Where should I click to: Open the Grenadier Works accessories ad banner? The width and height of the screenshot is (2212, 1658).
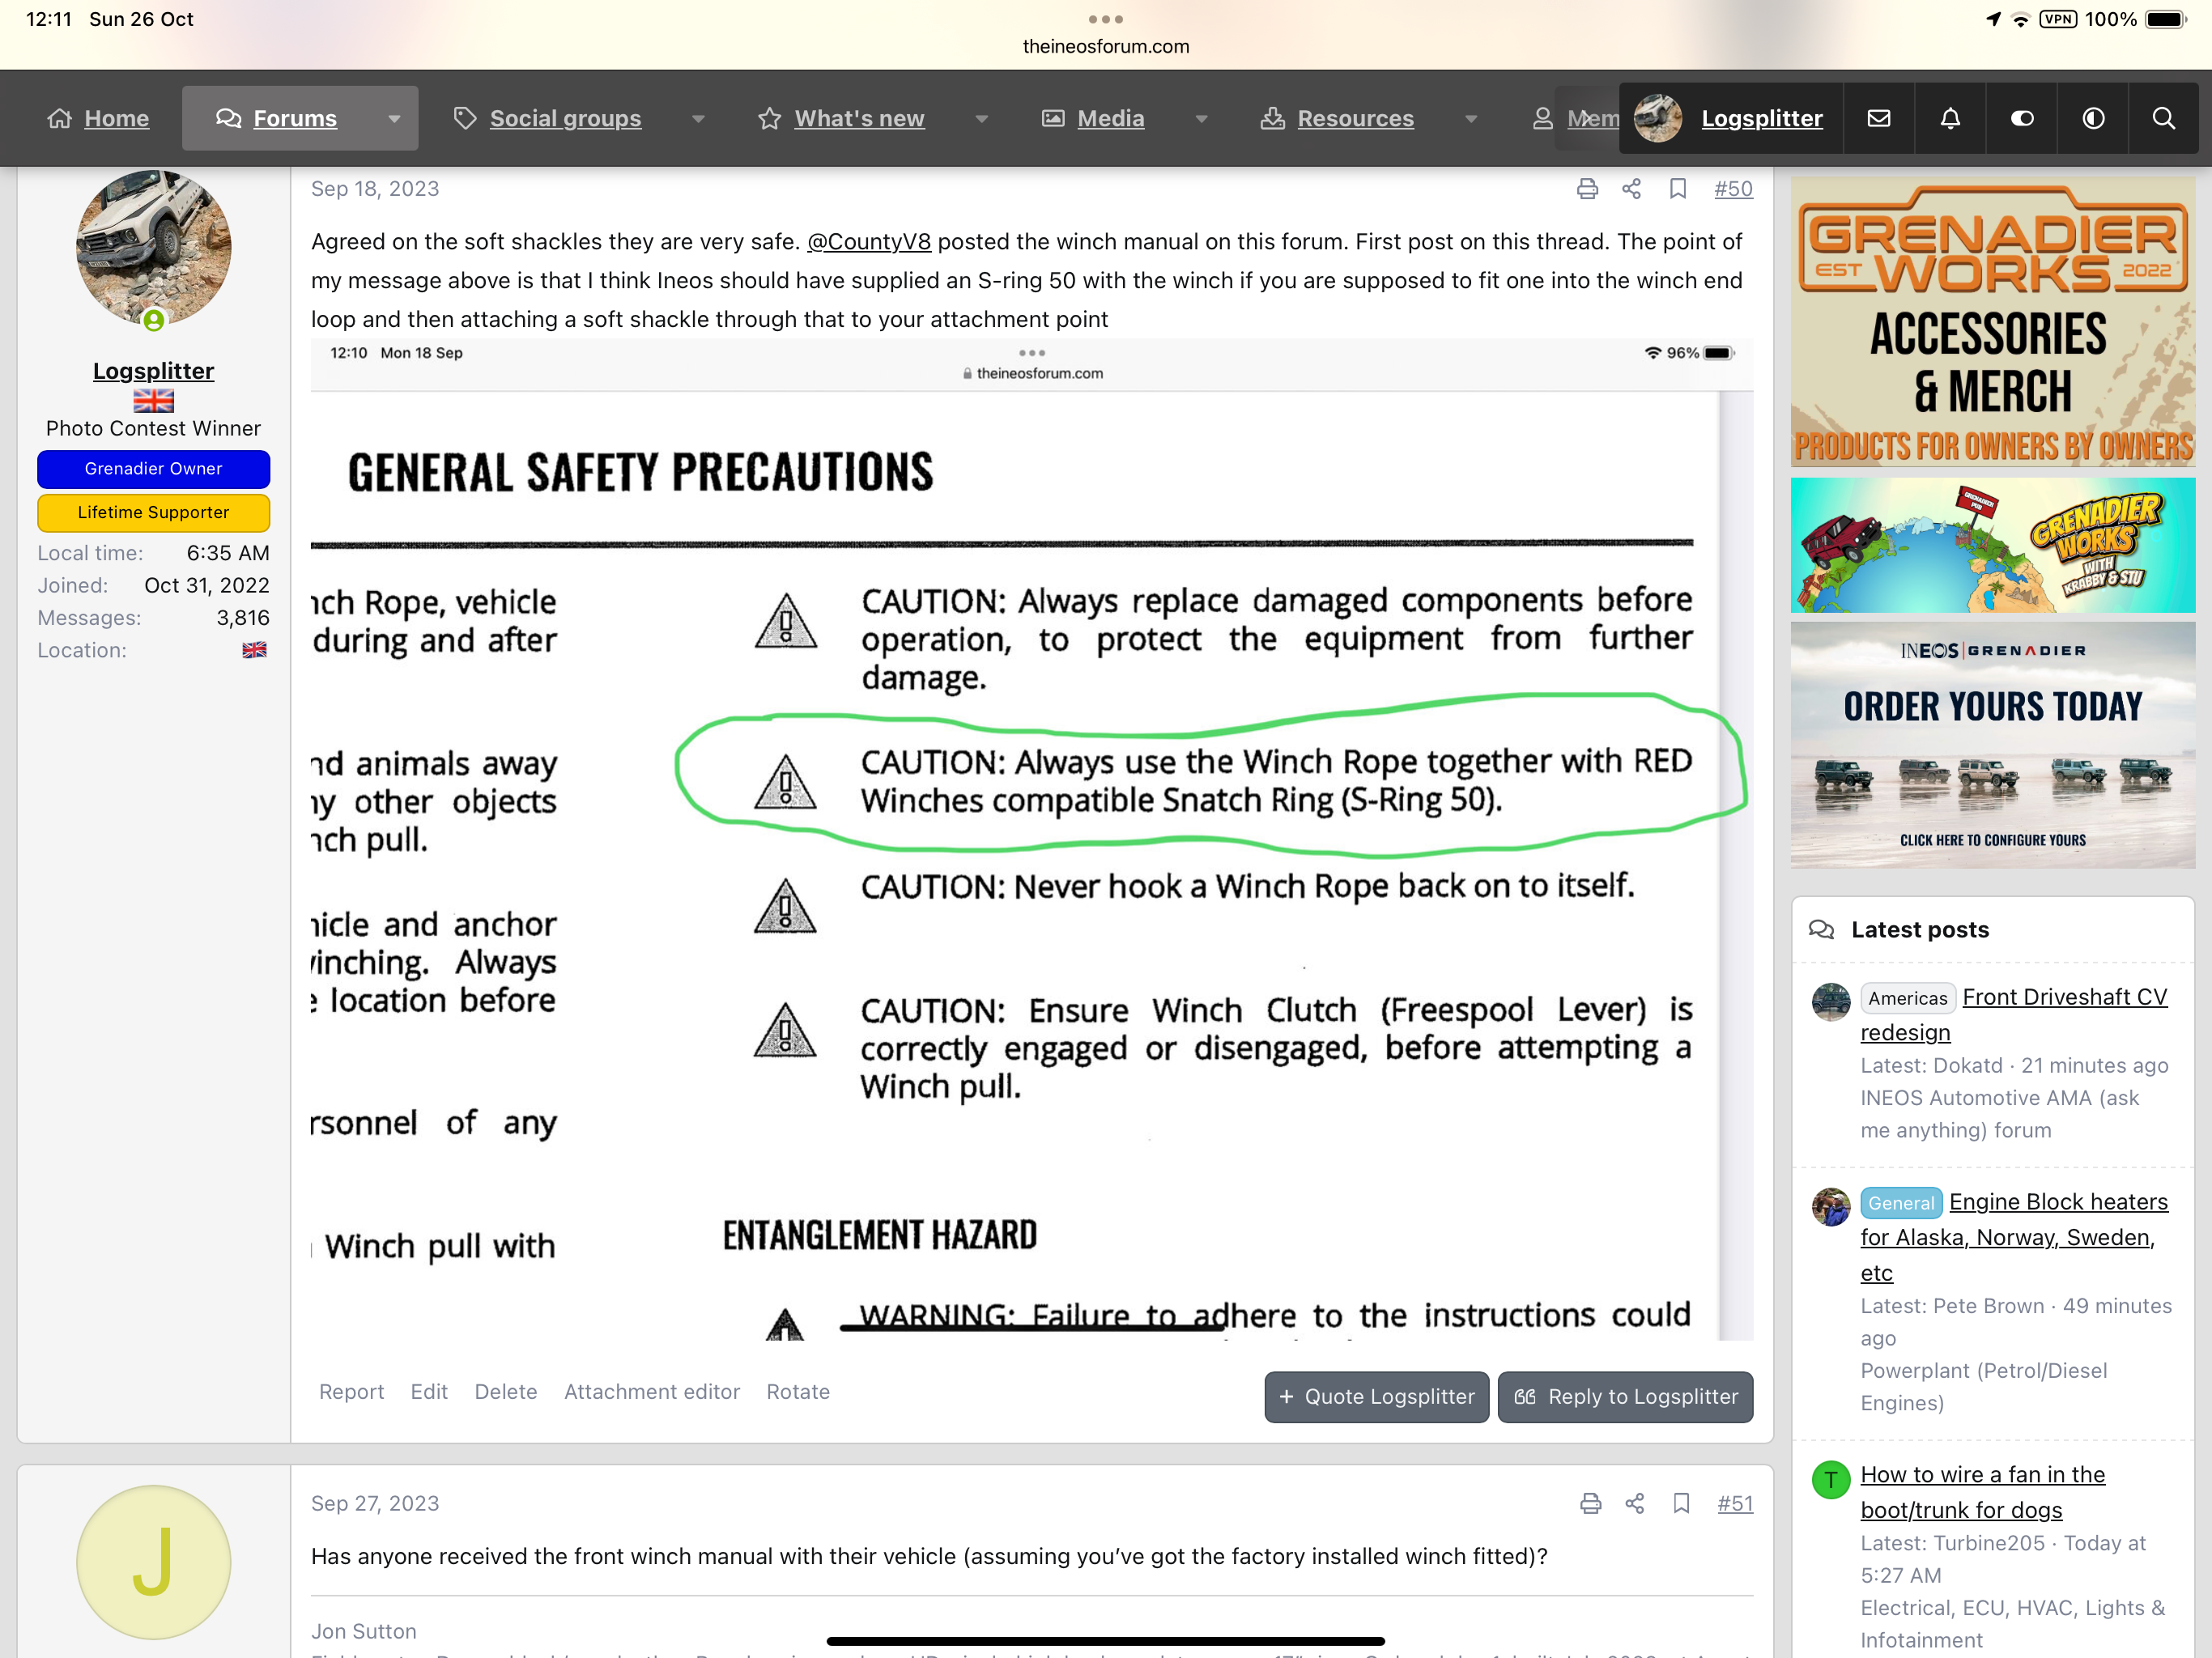pos(1992,322)
